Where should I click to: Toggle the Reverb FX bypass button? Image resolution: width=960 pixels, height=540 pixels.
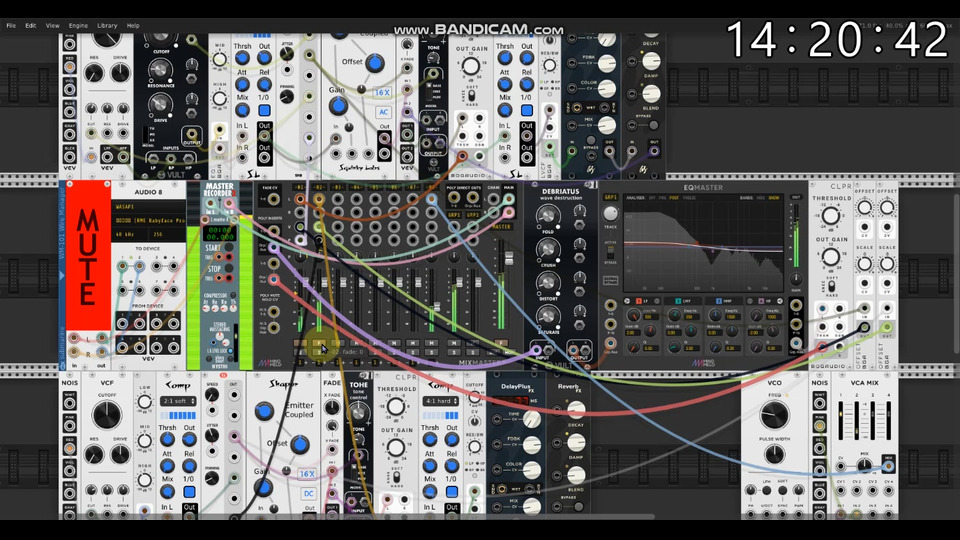point(579,506)
